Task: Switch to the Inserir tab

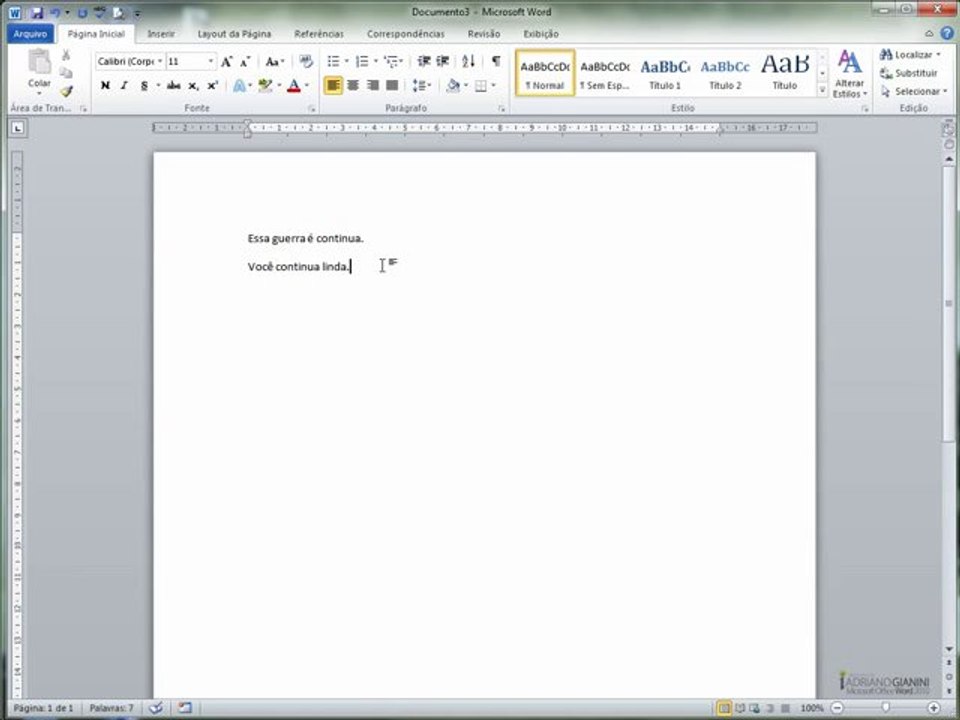Action: tap(161, 34)
